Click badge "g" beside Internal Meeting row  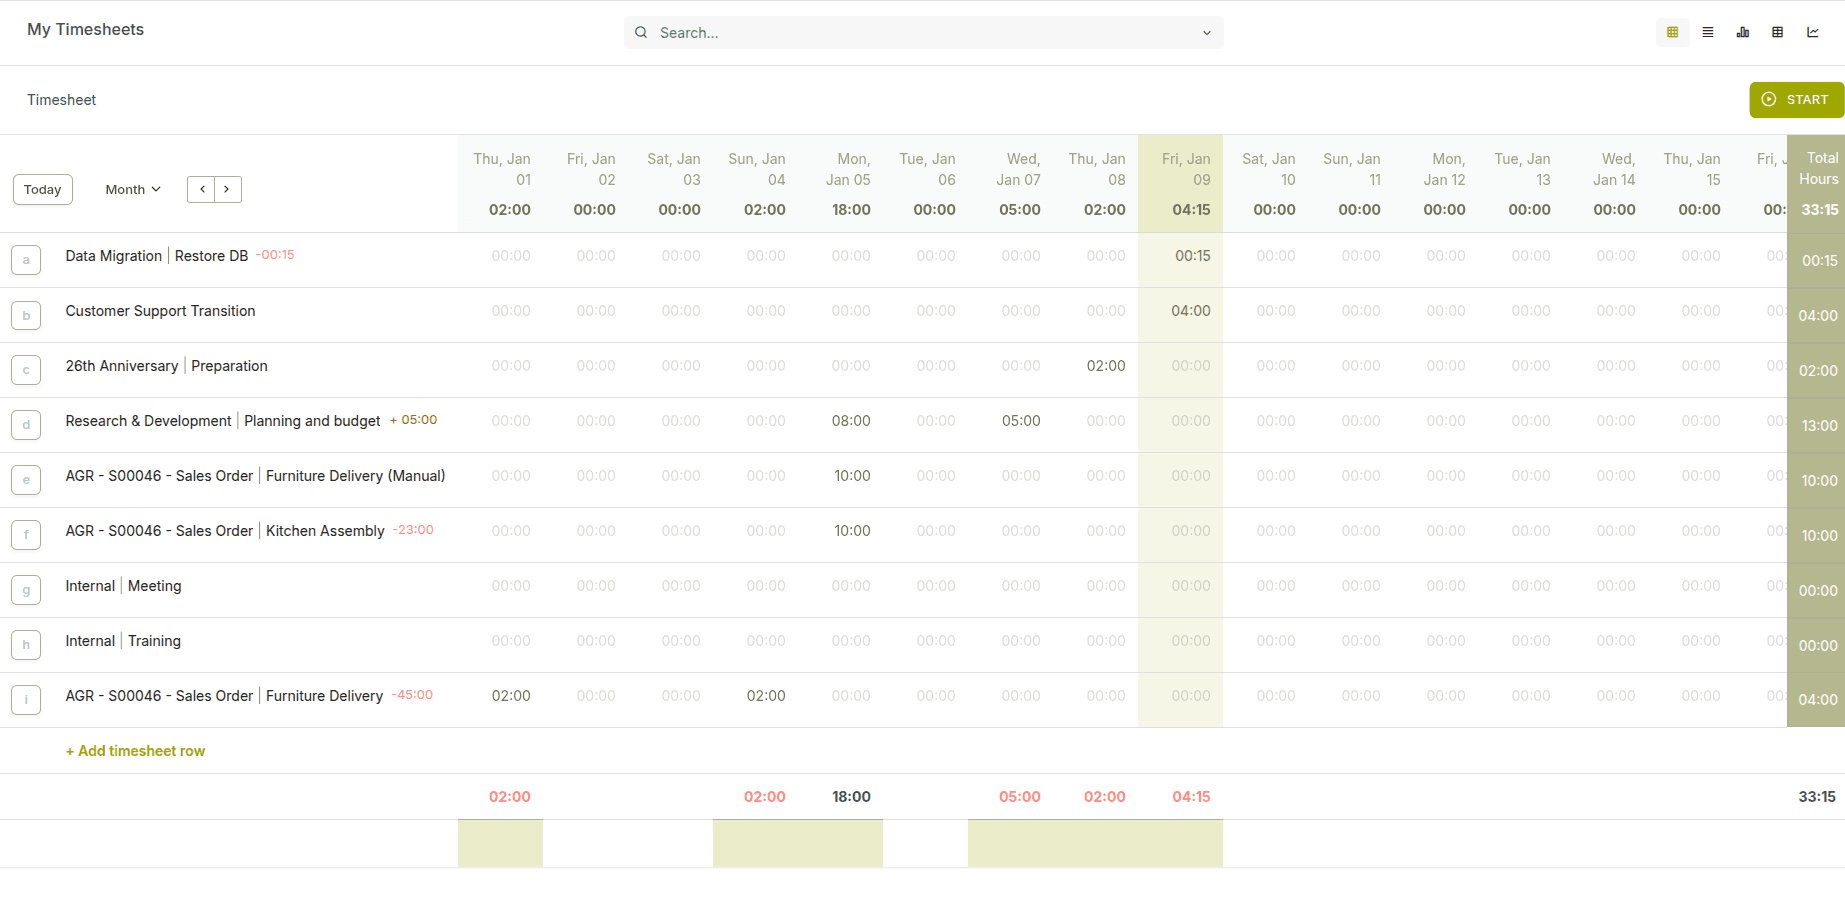[26, 590]
